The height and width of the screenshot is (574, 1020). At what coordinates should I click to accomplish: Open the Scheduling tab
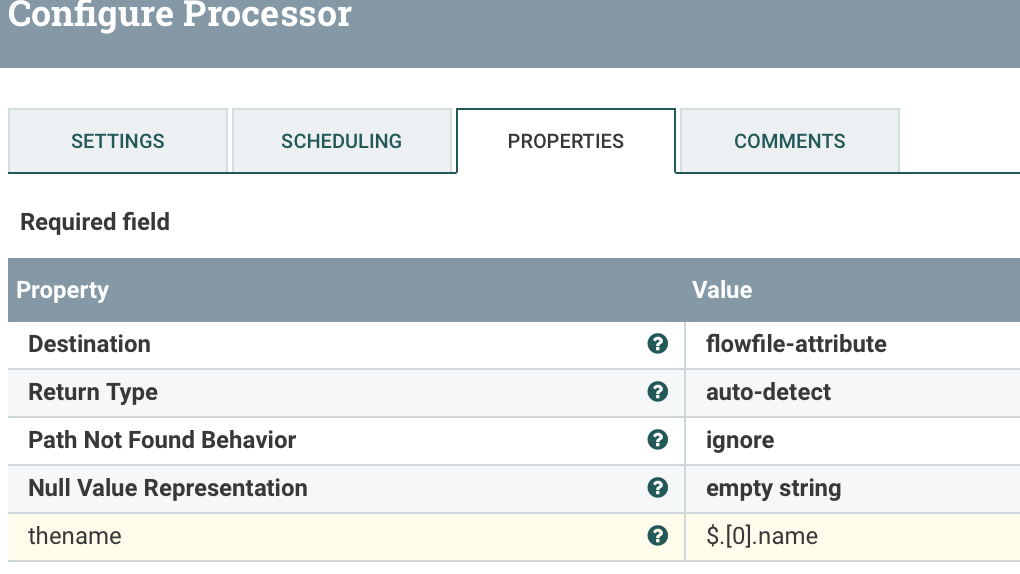tap(341, 141)
